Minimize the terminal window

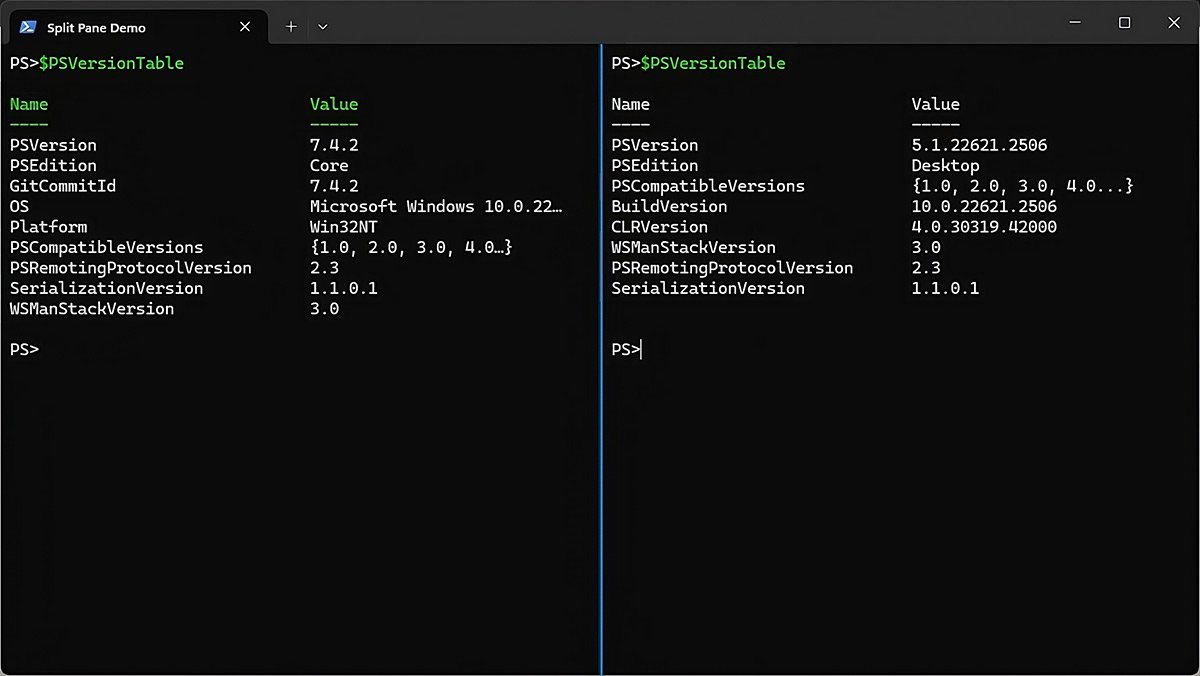tap(1075, 23)
